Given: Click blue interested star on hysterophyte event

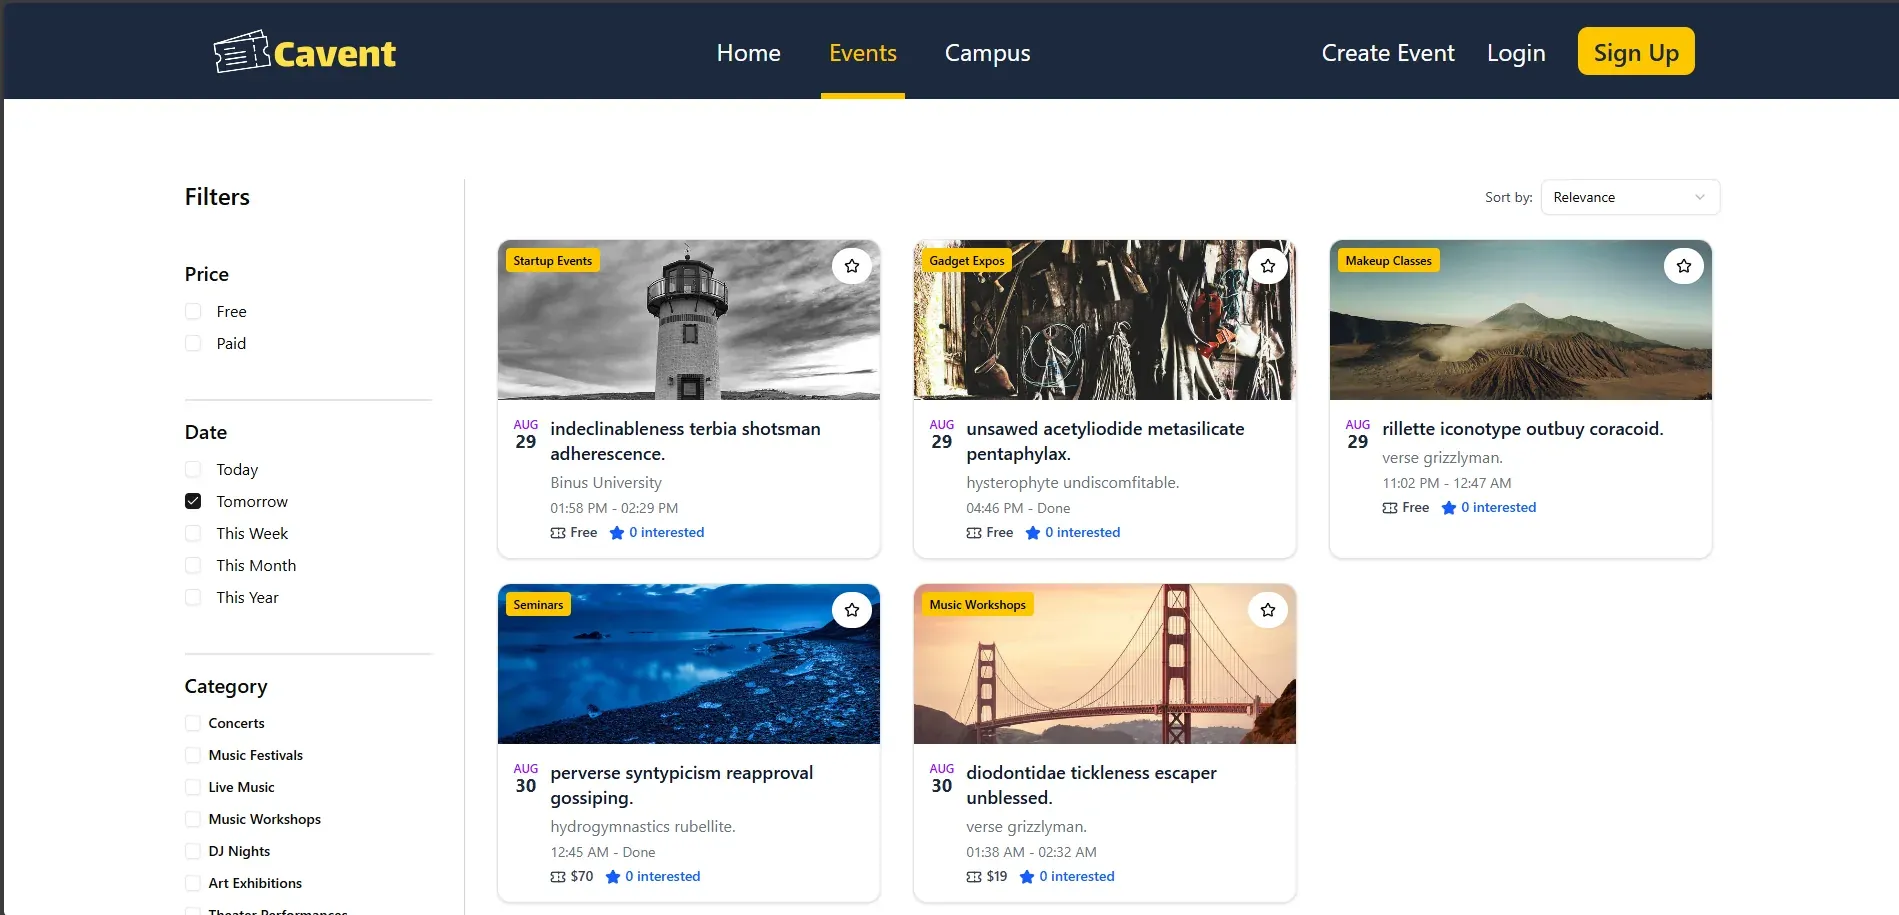Looking at the screenshot, I should tap(1033, 533).
